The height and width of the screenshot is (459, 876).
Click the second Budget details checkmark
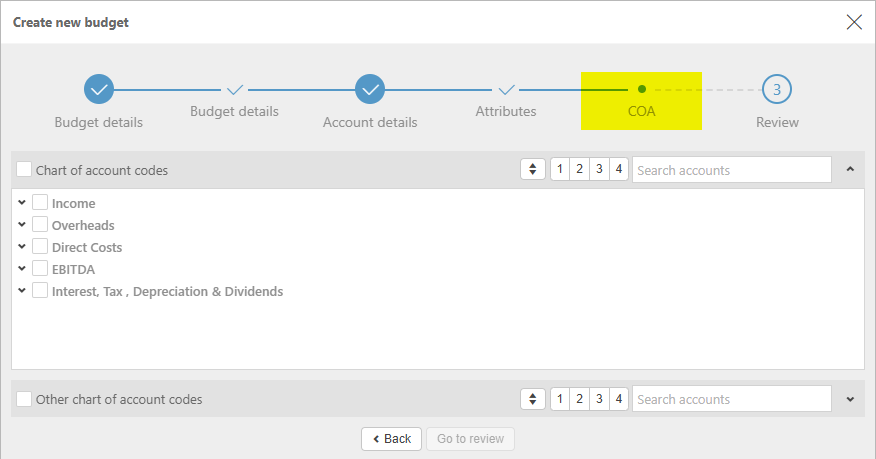235,89
